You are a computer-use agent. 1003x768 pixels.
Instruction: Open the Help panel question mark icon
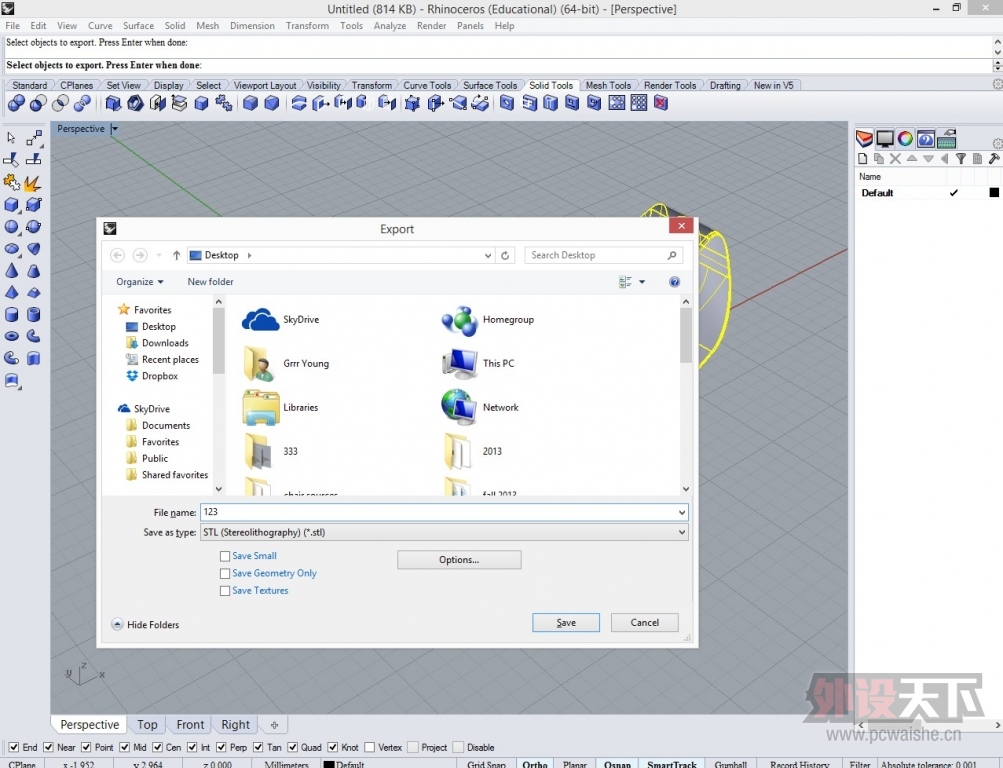(x=926, y=138)
